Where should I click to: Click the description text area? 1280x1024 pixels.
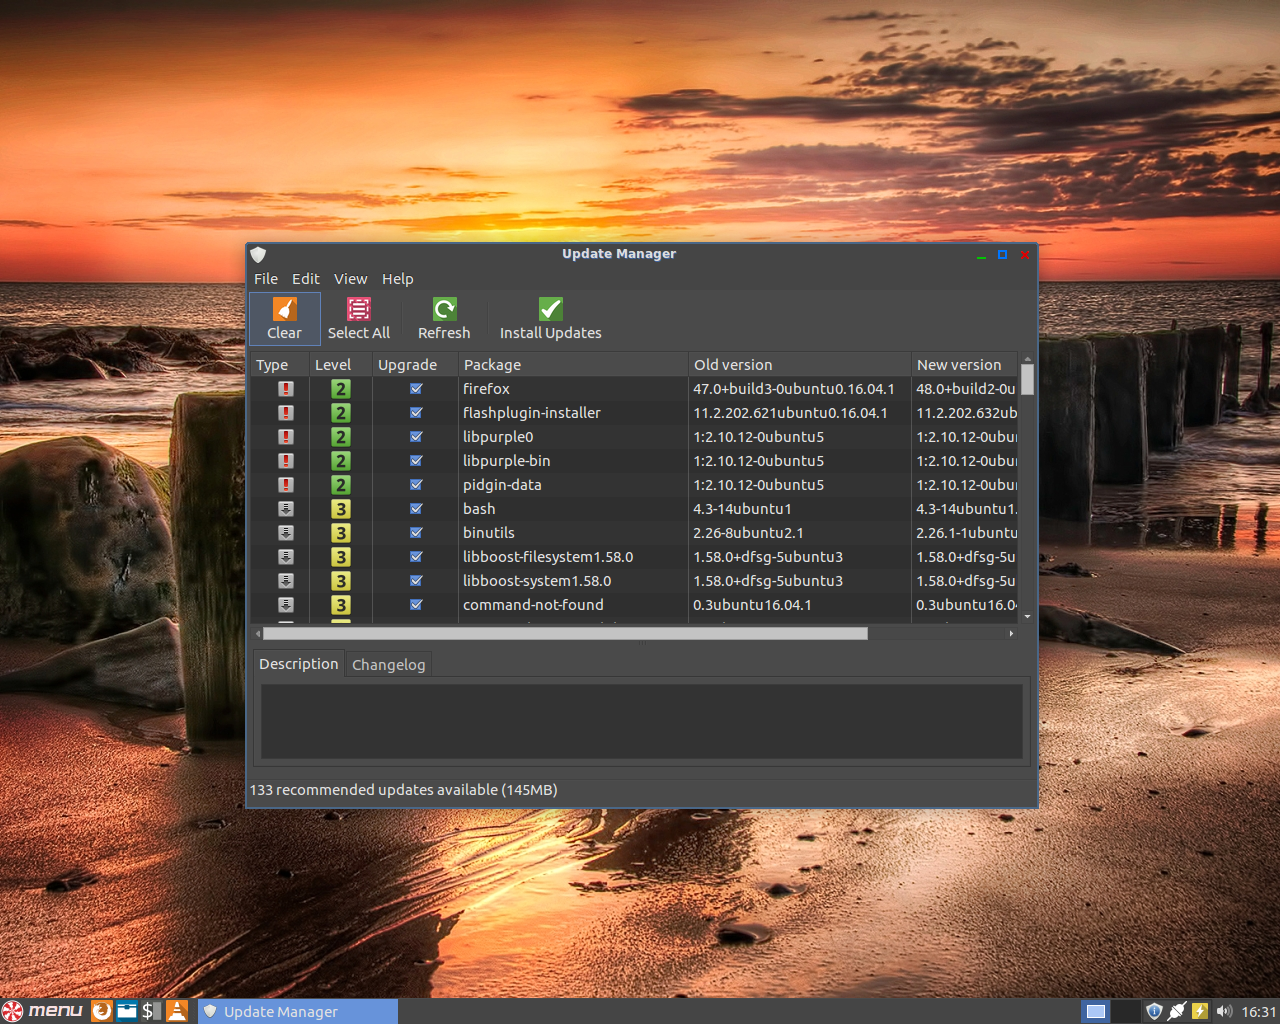coord(642,721)
